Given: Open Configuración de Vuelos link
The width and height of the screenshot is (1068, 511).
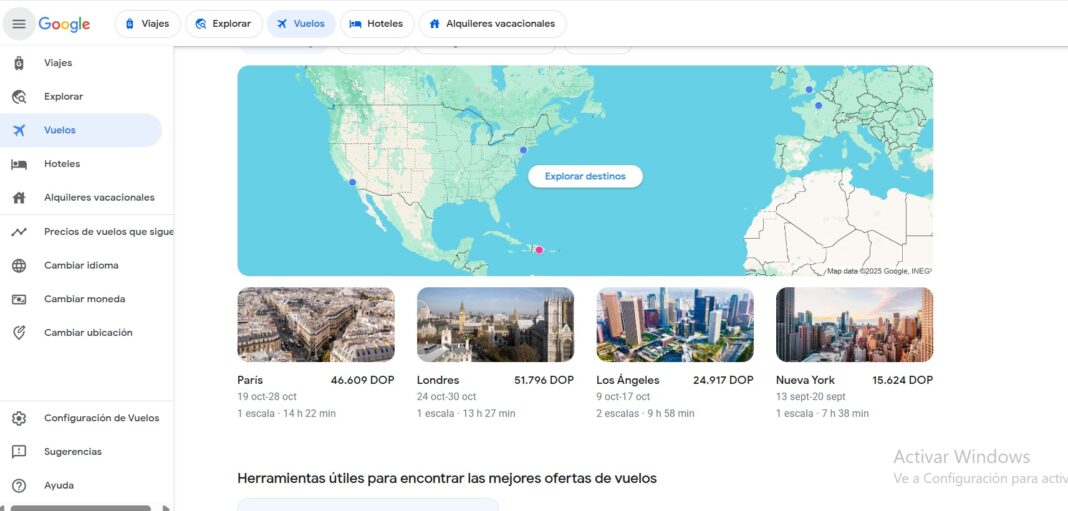Looking at the screenshot, I should [x=101, y=418].
